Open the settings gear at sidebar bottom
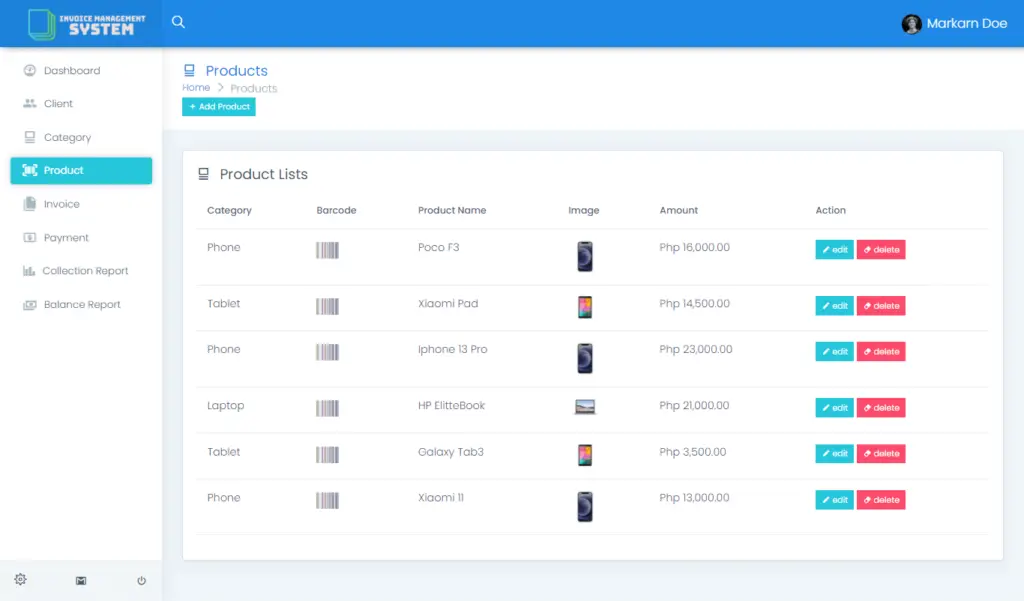Screen dimensions: 1024x601 point(20,579)
